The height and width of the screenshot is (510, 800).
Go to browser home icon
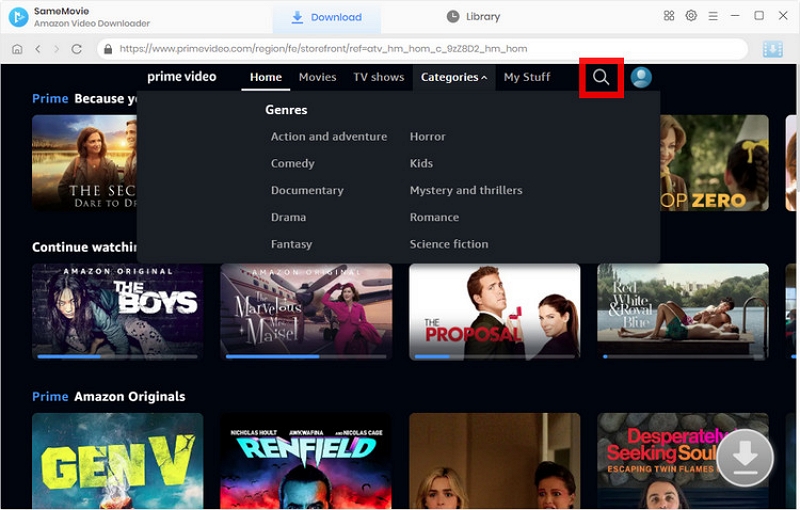pos(17,49)
